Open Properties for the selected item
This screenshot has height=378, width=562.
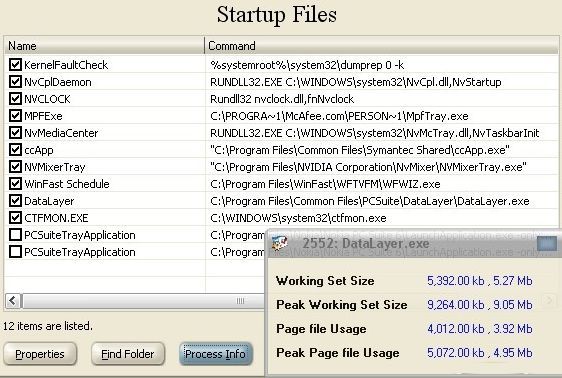40,354
